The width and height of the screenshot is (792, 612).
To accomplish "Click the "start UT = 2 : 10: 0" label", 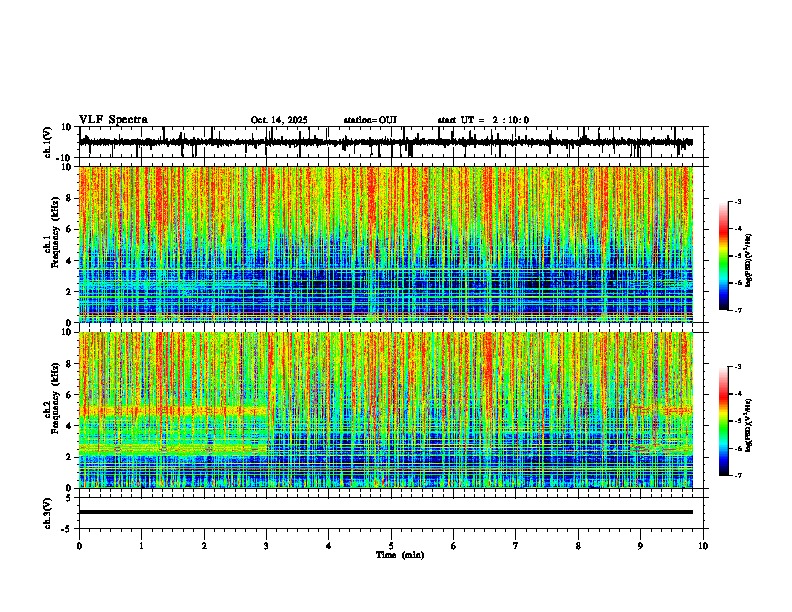I will [x=483, y=120].
